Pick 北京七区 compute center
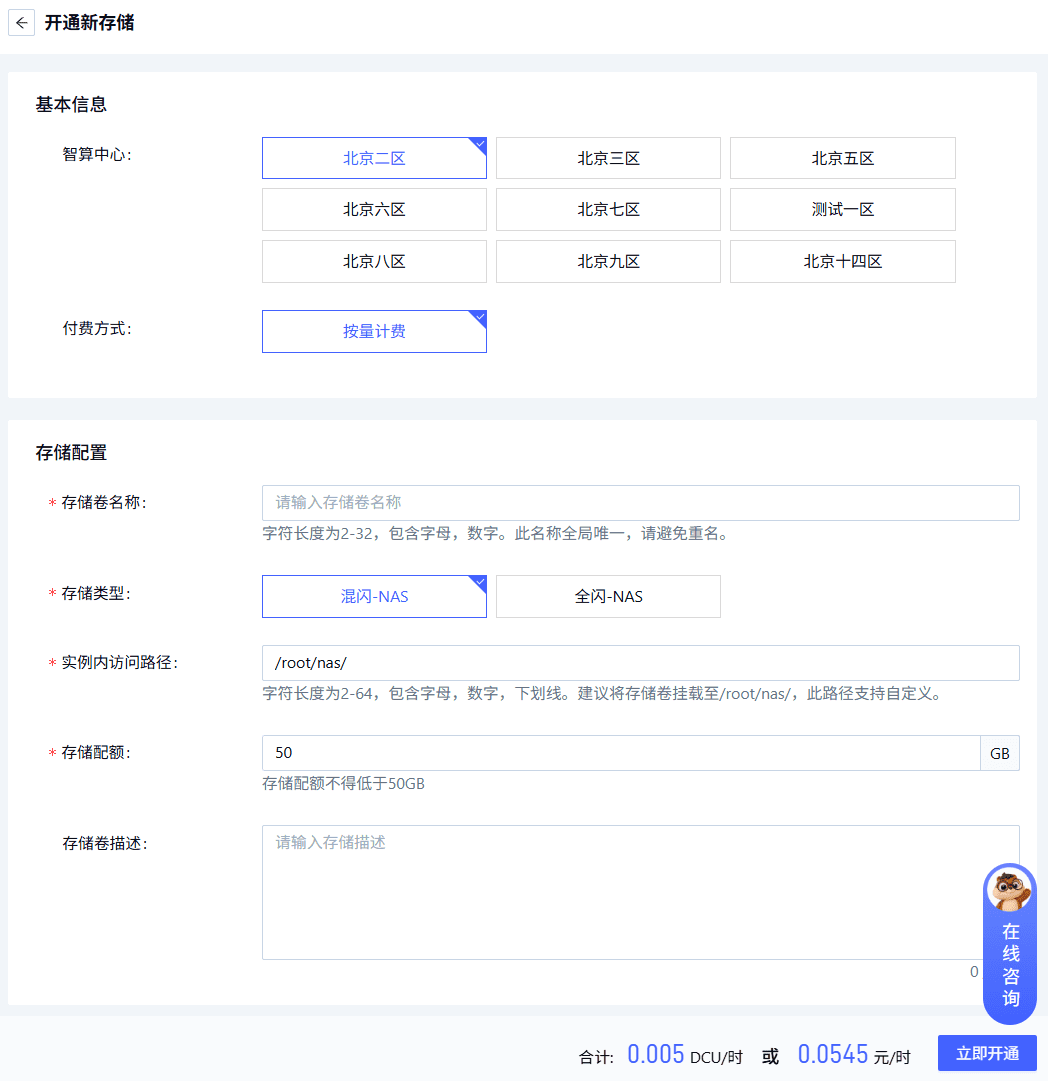 pos(608,210)
